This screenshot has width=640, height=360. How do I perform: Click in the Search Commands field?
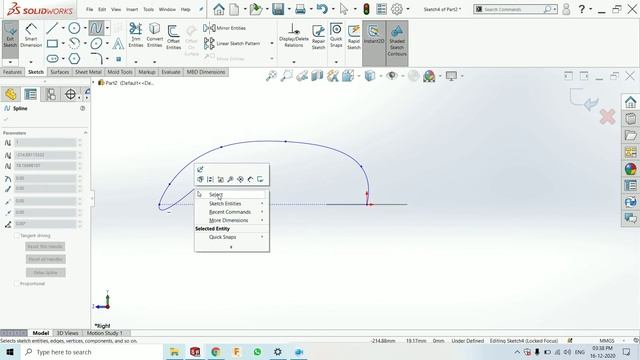coord(514,9)
